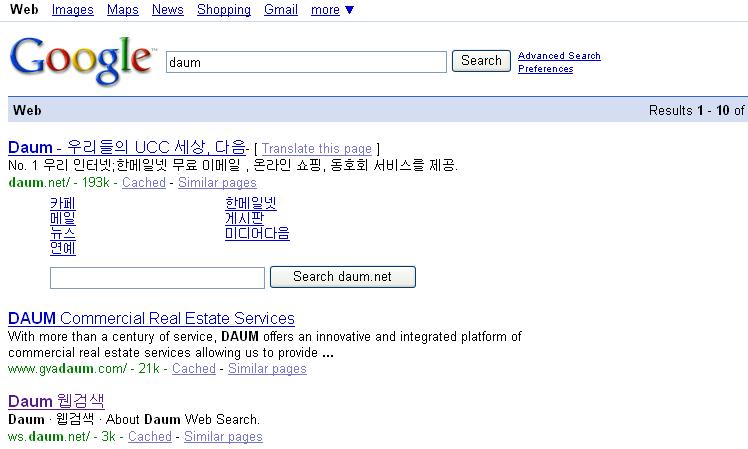The height and width of the screenshot is (449, 748).
Task: Open Cached copy of ws.daum.net result
Action: coord(150,436)
